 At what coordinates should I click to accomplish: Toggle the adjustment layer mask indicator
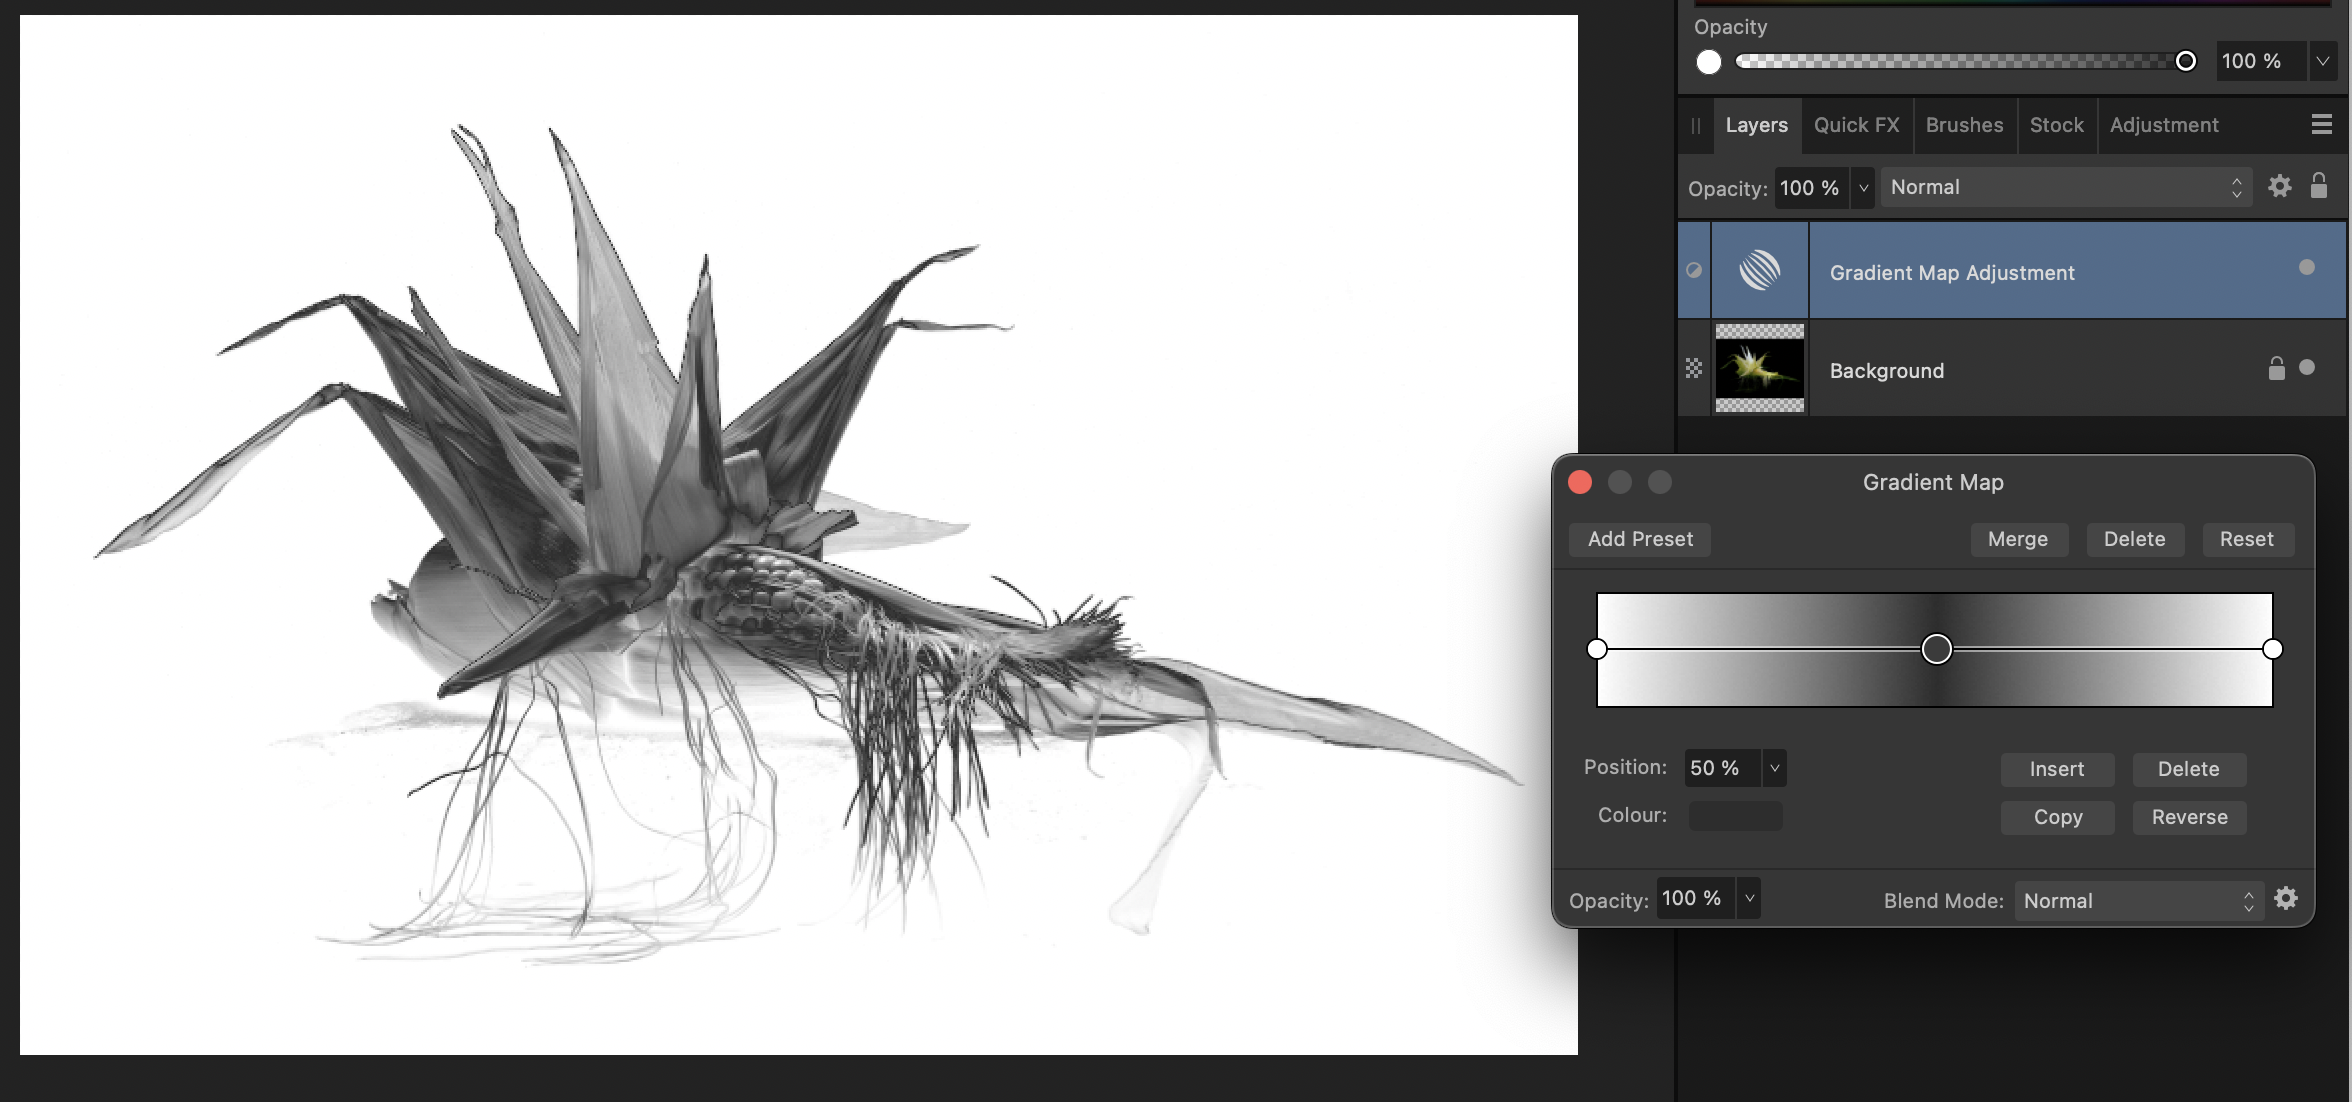coord(1693,270)
